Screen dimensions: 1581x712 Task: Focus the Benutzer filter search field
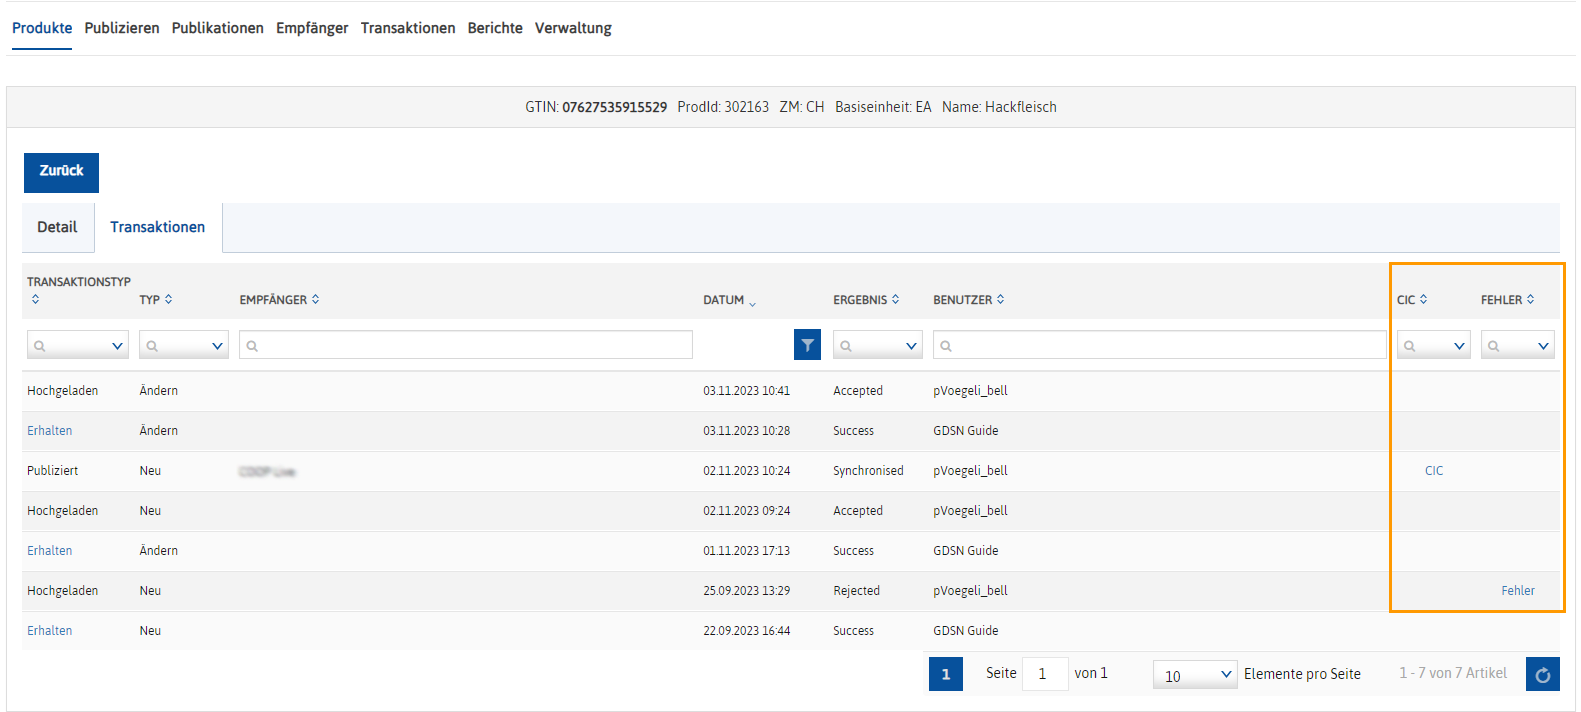(1160, 345)
